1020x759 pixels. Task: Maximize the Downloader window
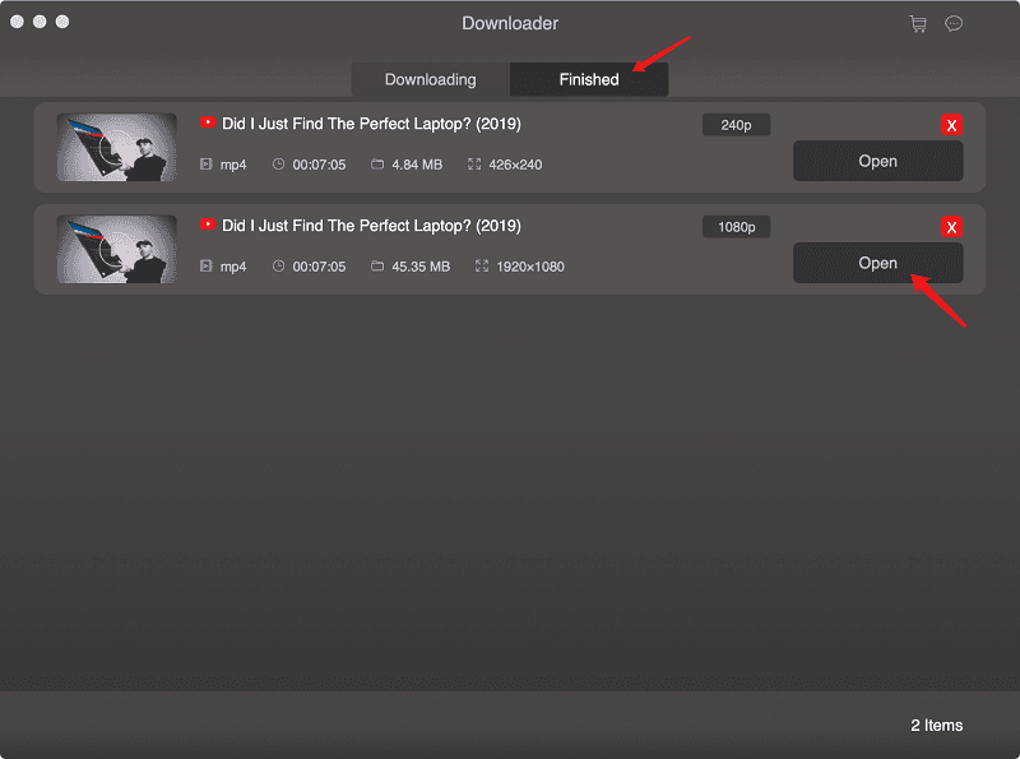(x=62, y=21)
